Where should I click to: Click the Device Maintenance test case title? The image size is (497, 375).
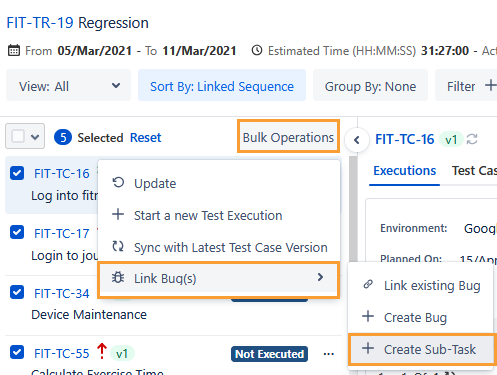pos(89,315)
